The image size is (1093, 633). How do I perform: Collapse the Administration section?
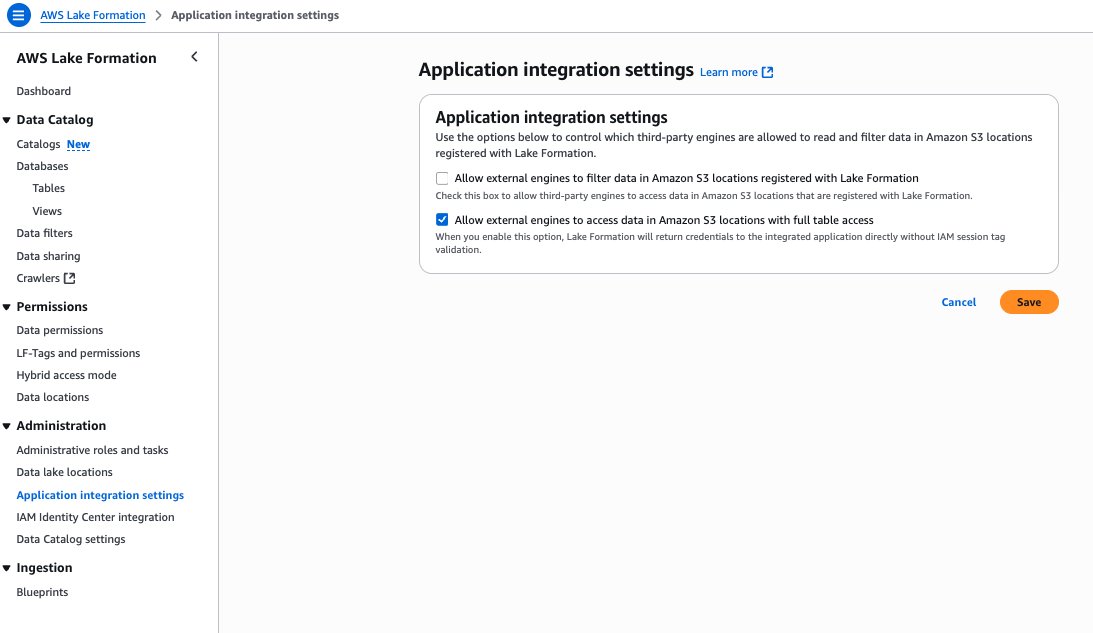pos(7,426)
